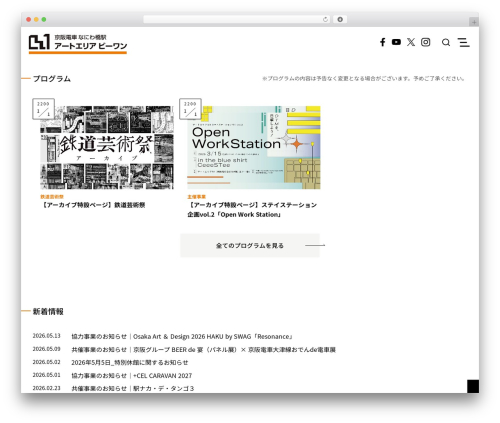The width and height of the screenshot is (500, 423).
Task: Click the date 2026.05.01 in news list
Action: pos(46,375)
